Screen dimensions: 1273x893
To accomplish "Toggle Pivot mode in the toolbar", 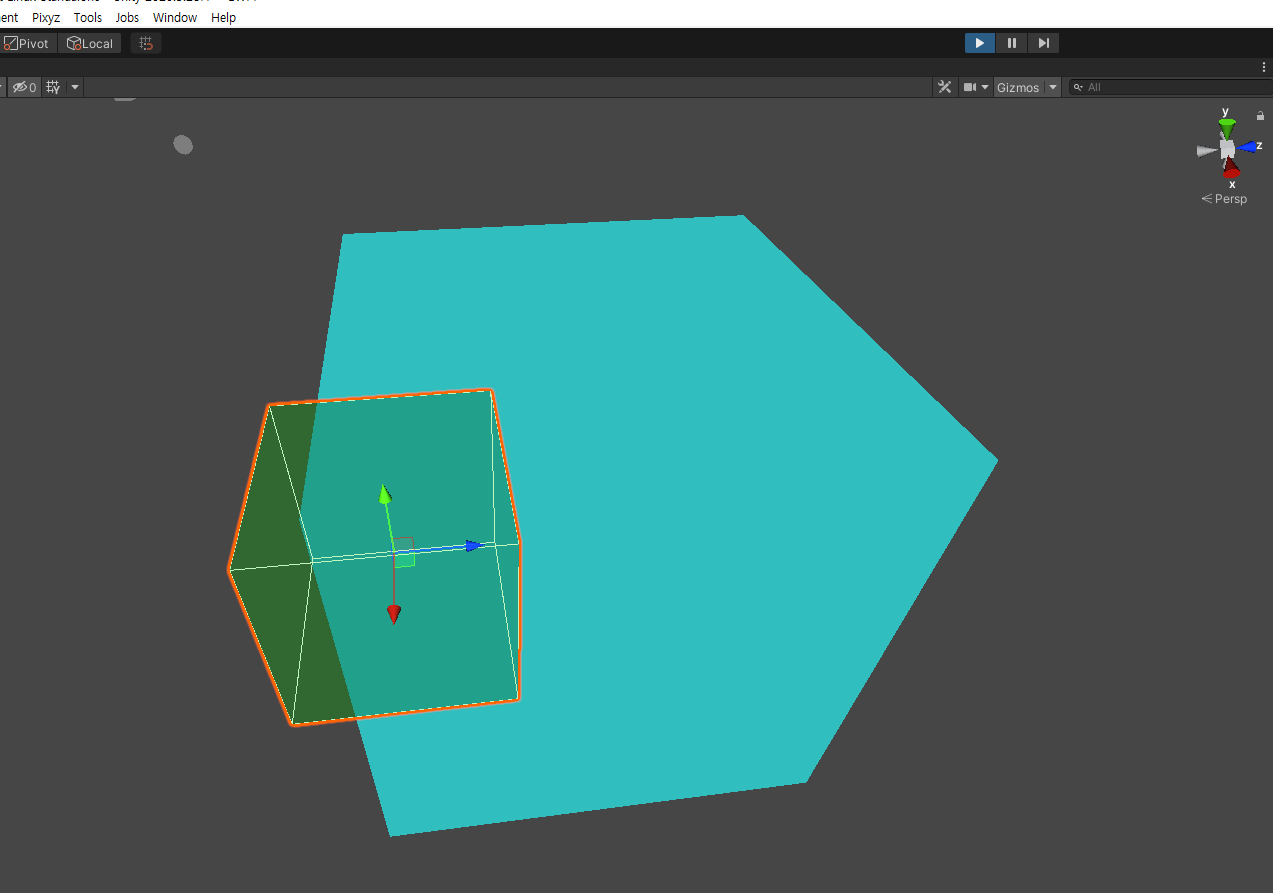I will pos(27,42).
